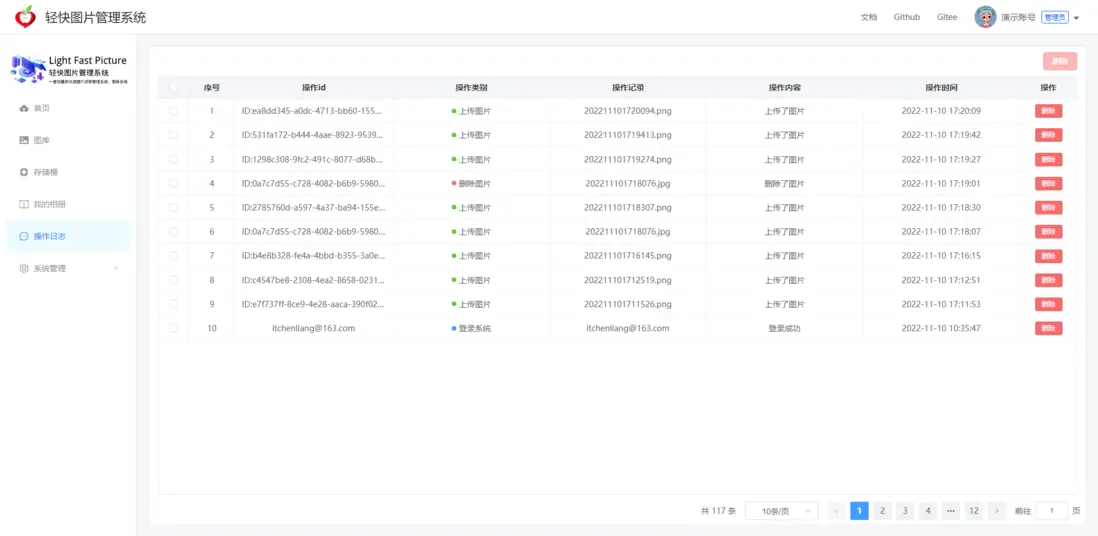Click the 演示账号 username

click(1018, 18)
